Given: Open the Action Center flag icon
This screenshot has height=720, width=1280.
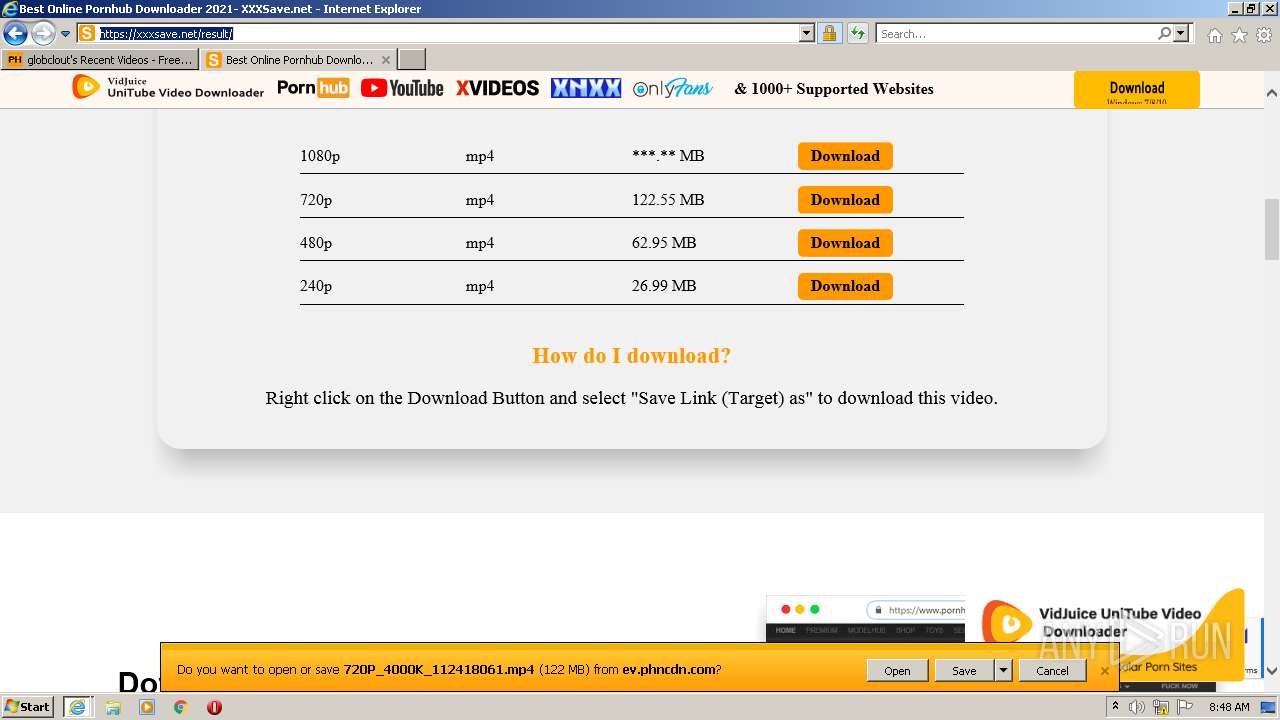Looking at the screenshot, I should click(1184, 707).
